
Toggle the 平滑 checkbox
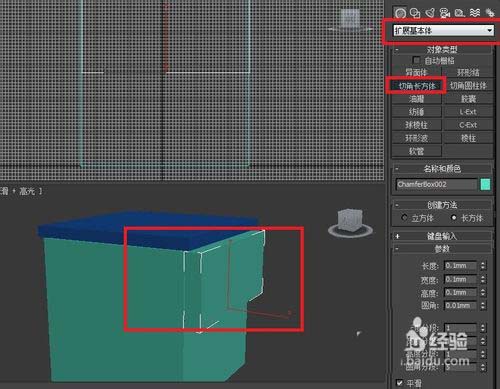[x=399, y=382]
